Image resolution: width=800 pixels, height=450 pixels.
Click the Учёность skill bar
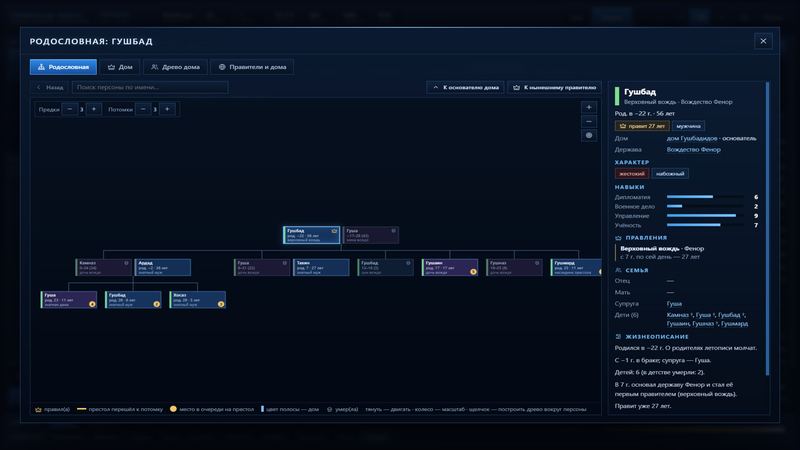click(705, 225)
